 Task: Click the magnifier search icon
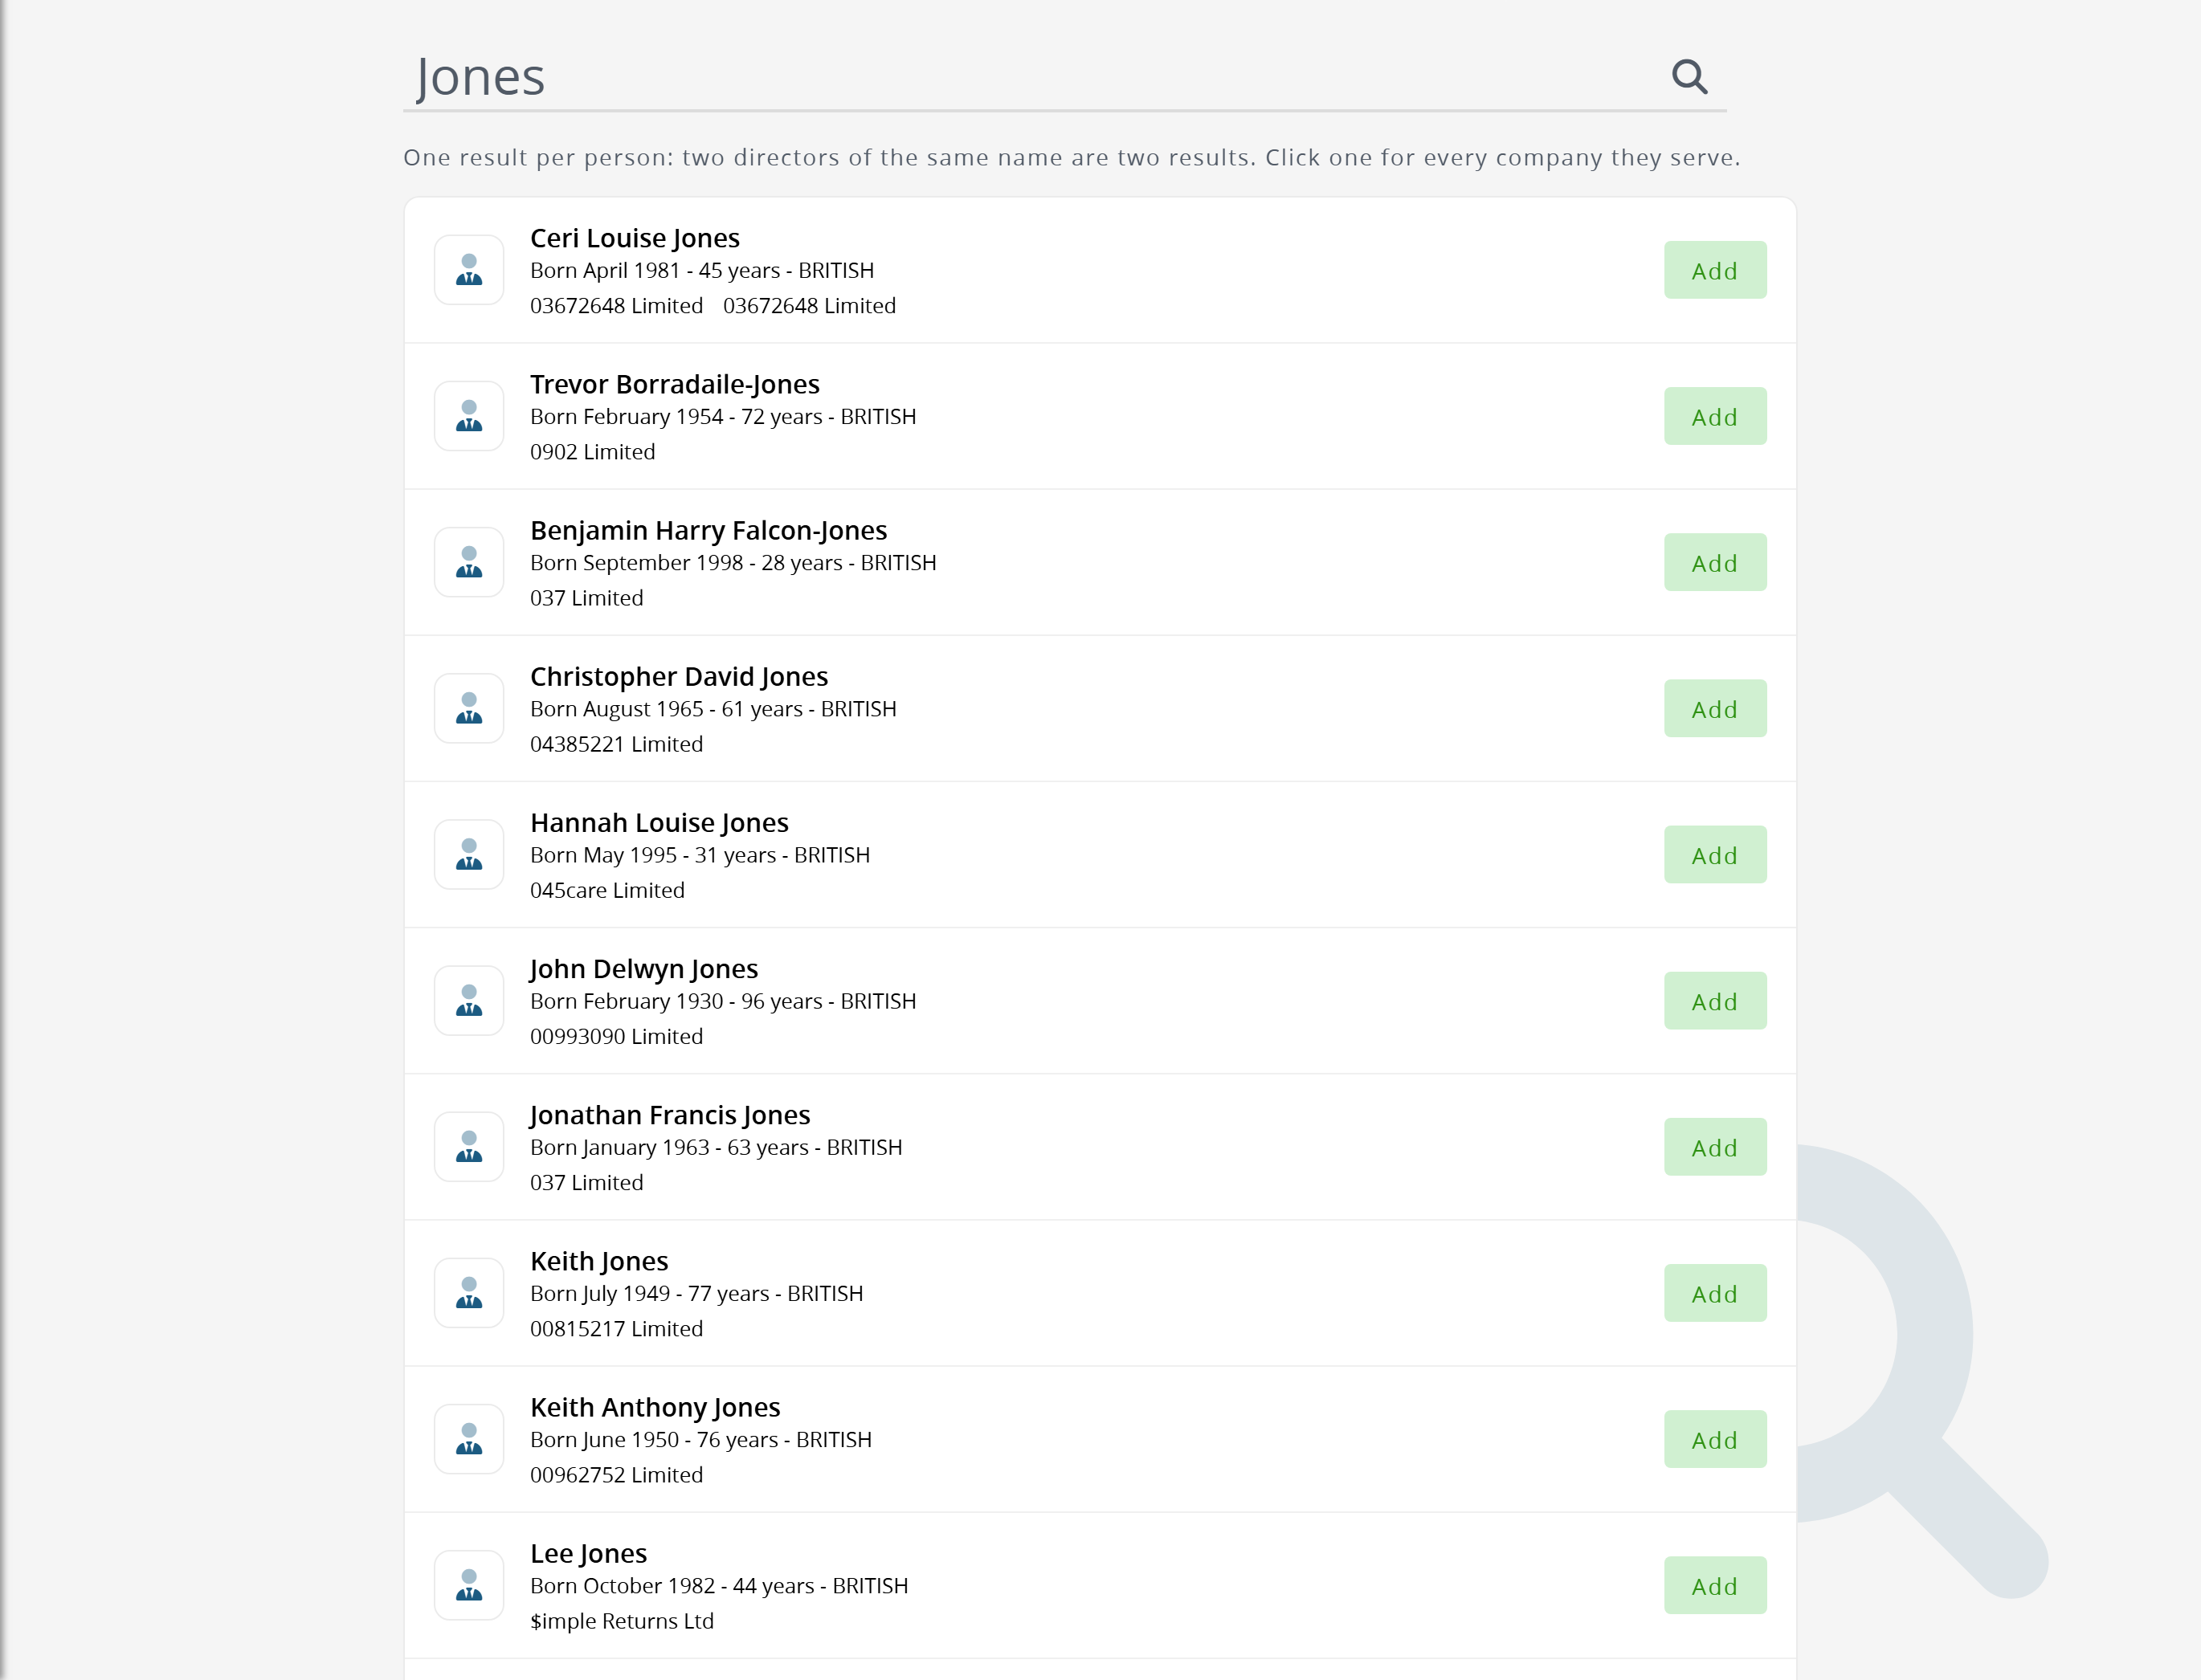click(x=1689, y=76)
